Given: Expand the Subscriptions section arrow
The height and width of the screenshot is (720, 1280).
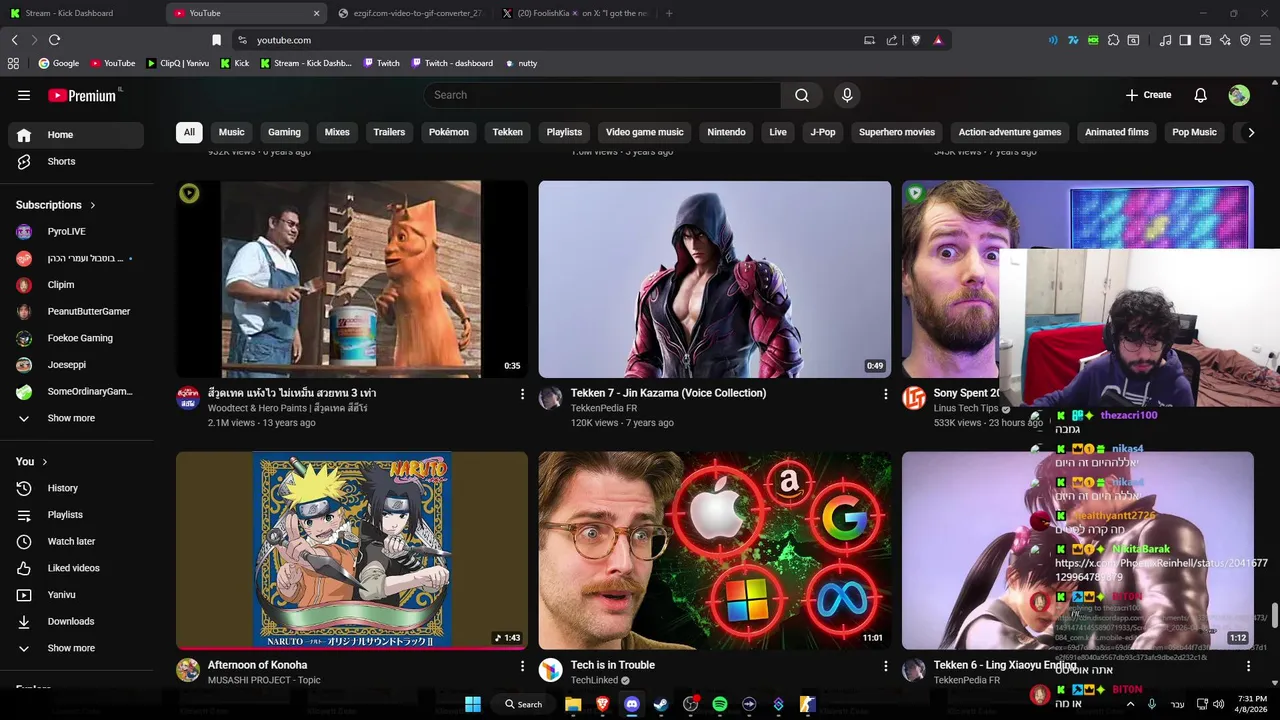Looking at the screenshot, I should (x=93, y=205).
